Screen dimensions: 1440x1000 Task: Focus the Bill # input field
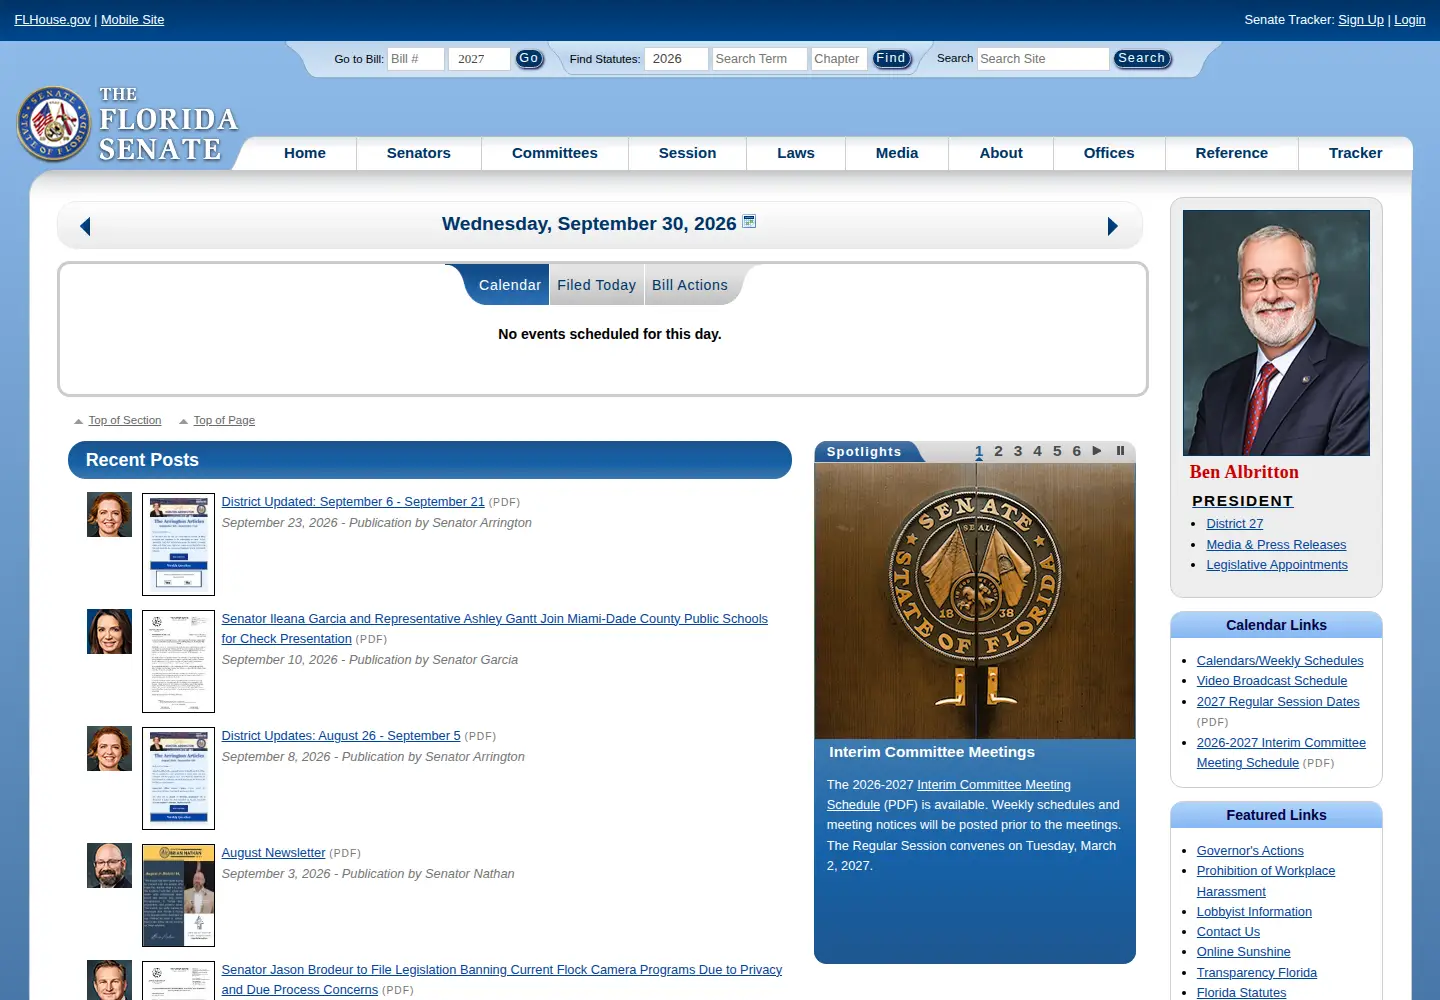click(416, 59)
